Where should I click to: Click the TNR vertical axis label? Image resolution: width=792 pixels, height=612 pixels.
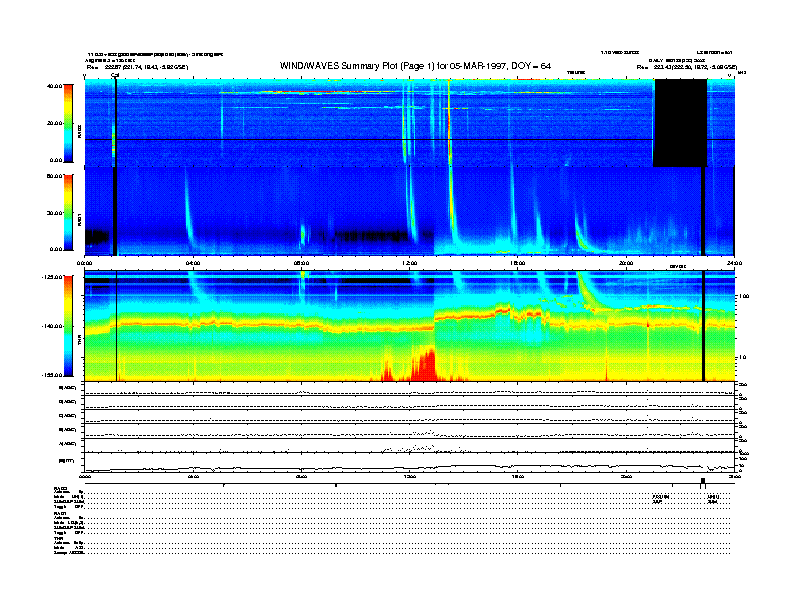tap(80, 340)
